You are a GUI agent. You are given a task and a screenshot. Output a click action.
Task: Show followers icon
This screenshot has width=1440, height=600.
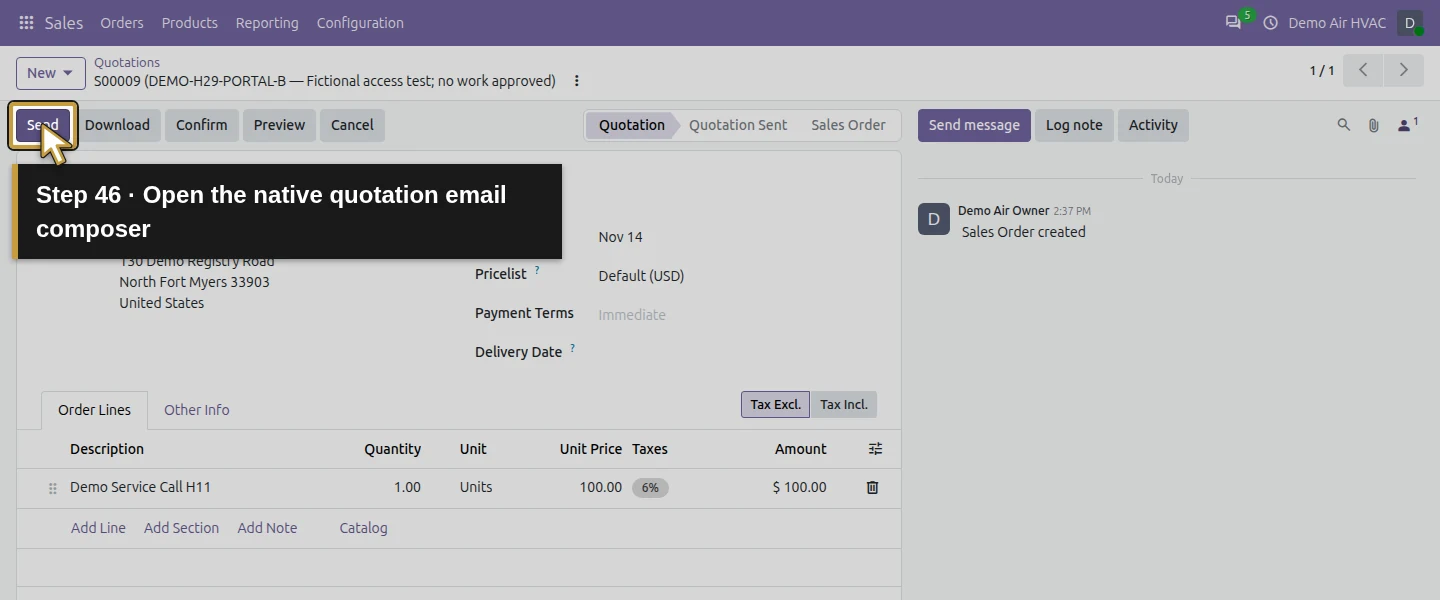1408,125
